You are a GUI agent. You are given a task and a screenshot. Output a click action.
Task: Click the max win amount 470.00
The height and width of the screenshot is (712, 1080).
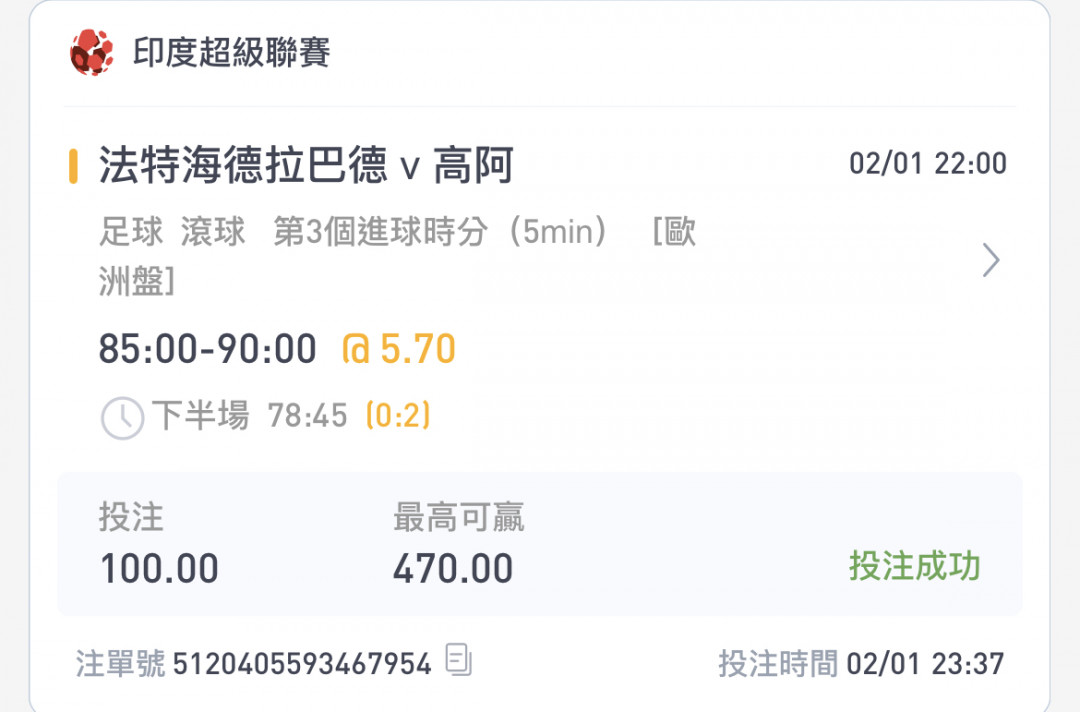pos(453,569)
